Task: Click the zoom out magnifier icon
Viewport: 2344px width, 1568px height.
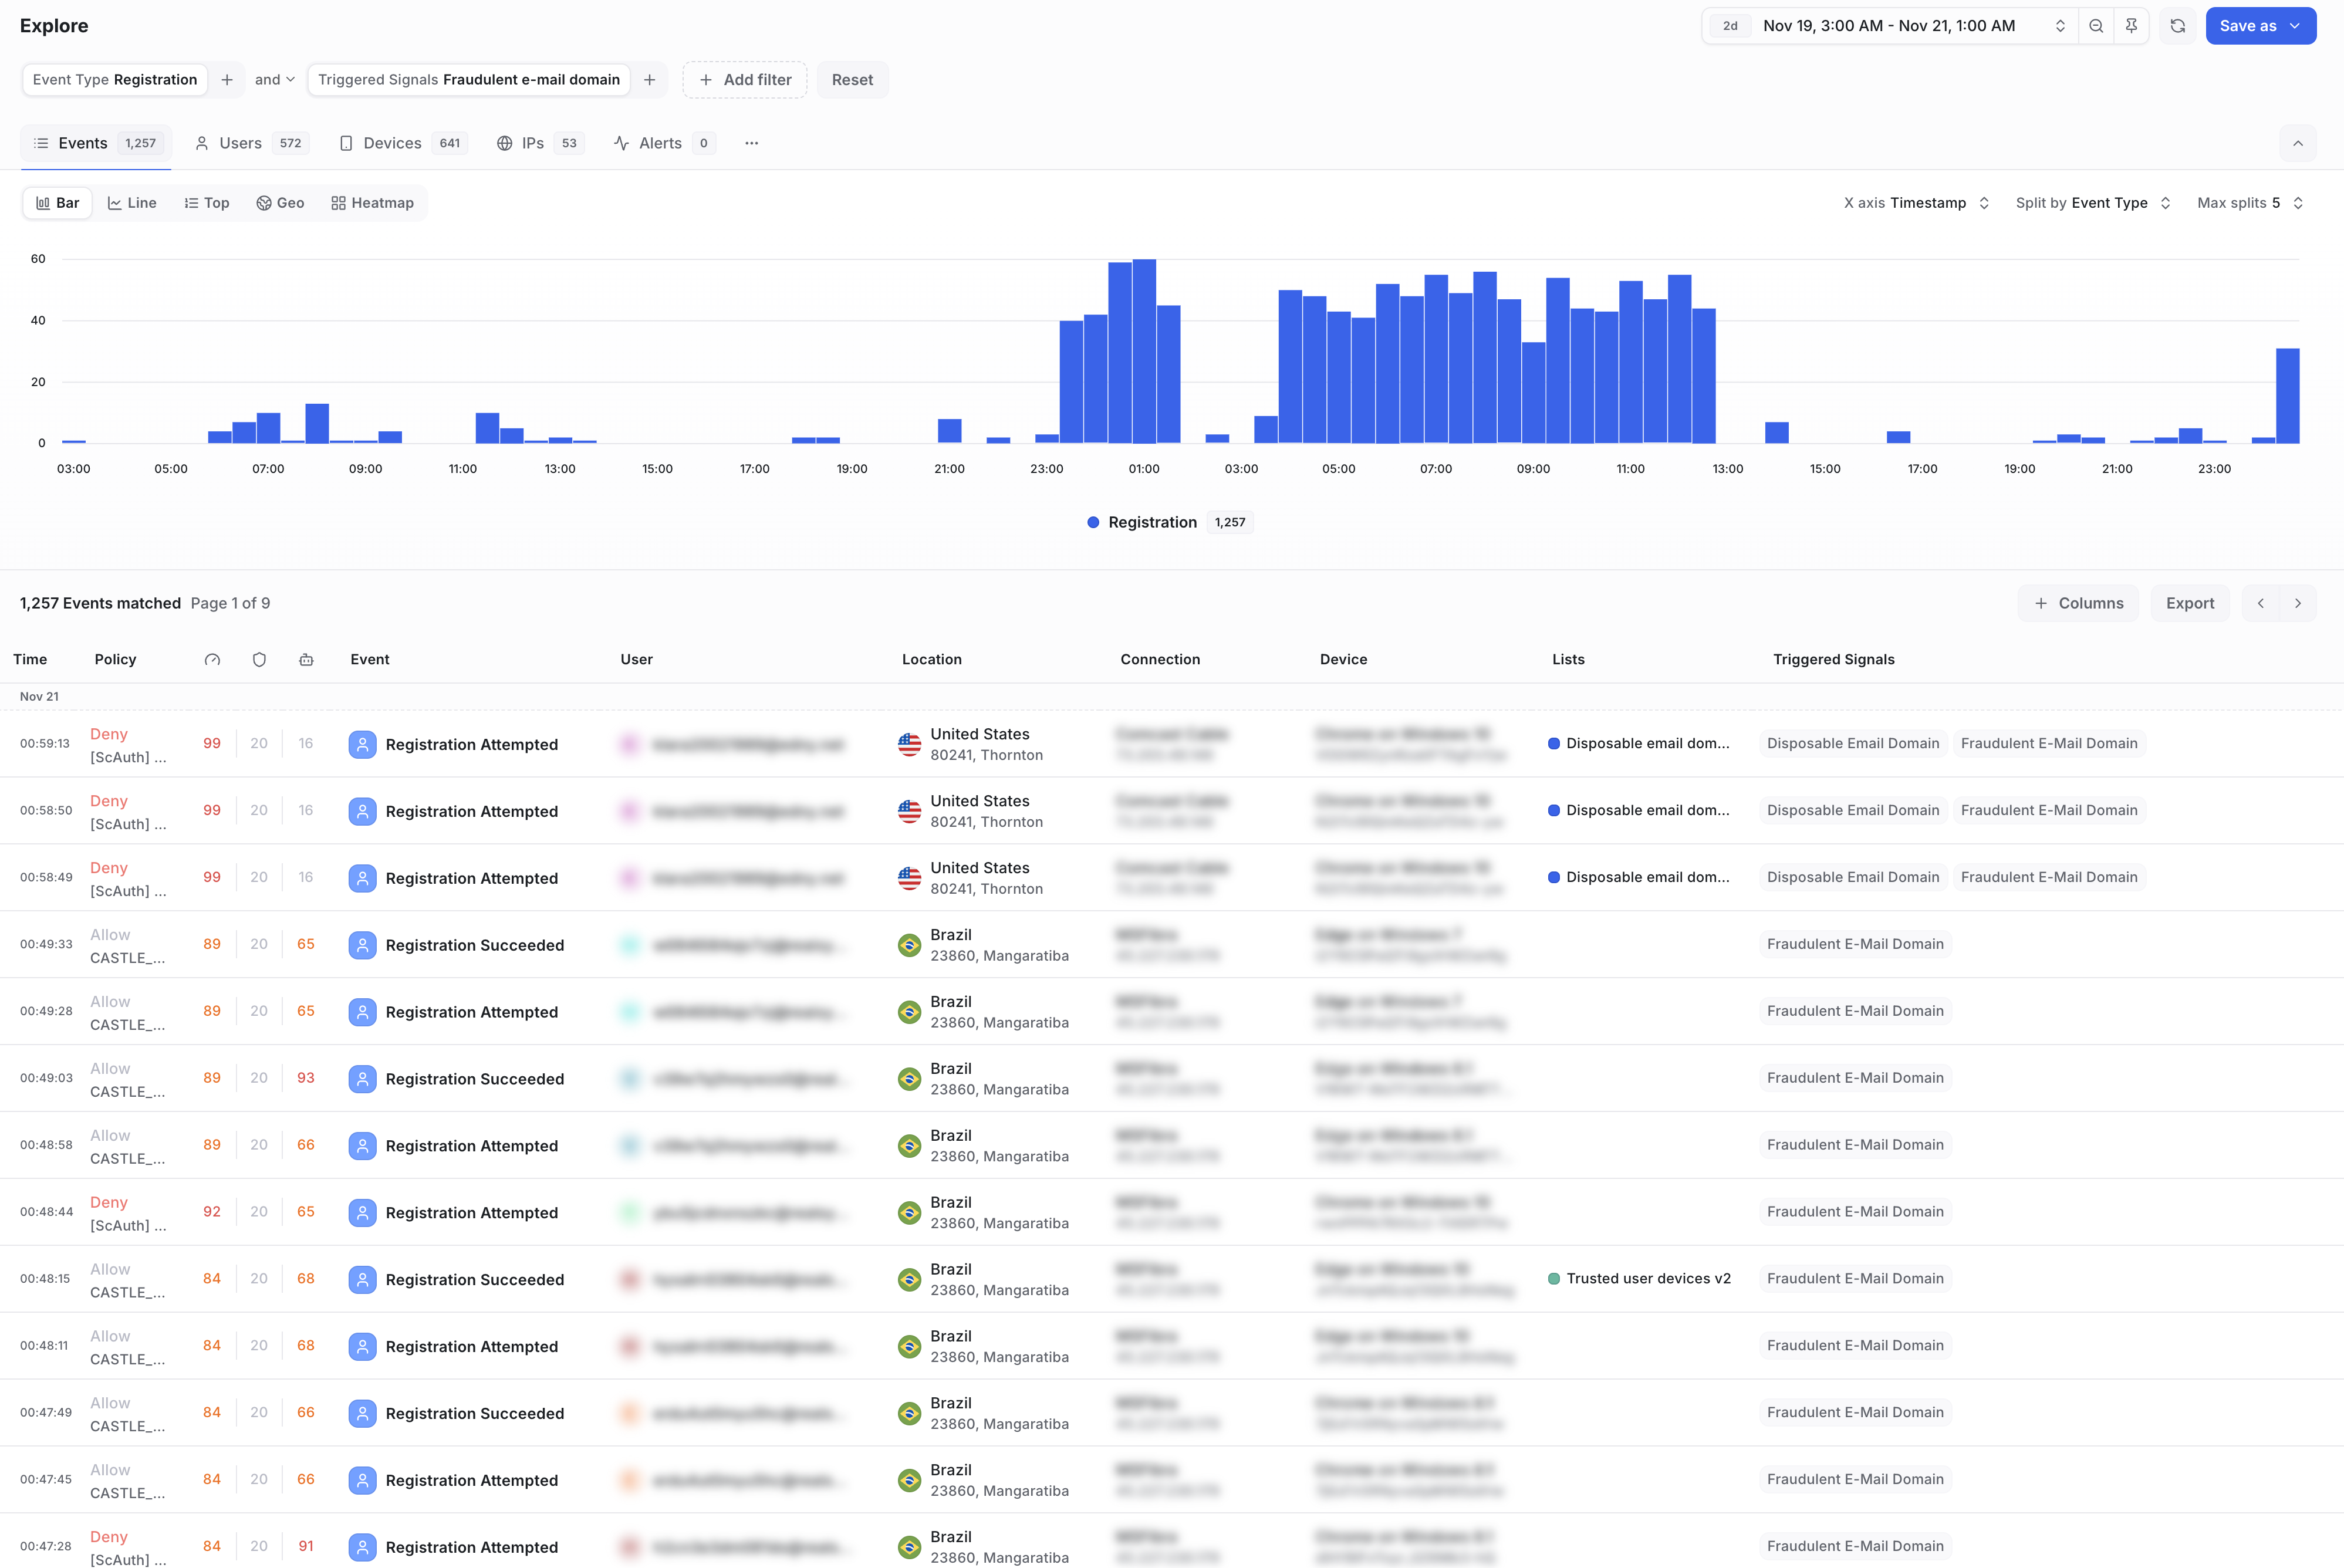Action: pyautogui.click(x=2096, y=26)
